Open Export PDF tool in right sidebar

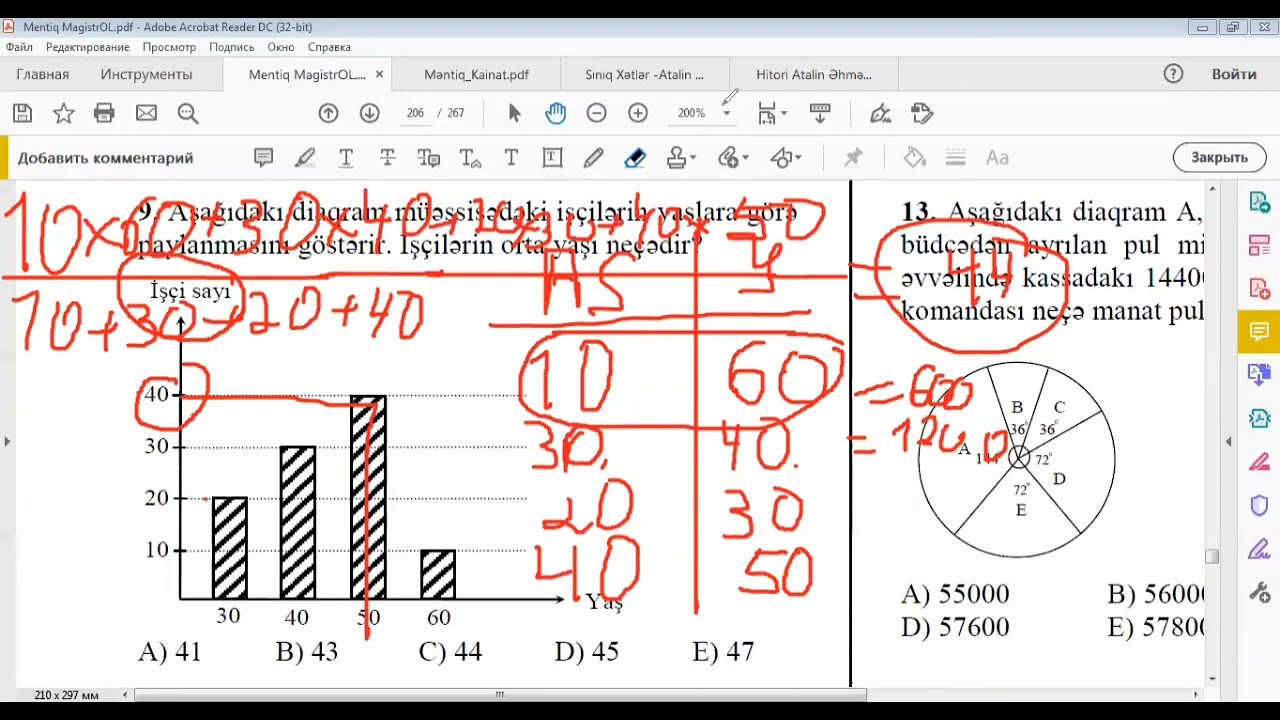1259,202
